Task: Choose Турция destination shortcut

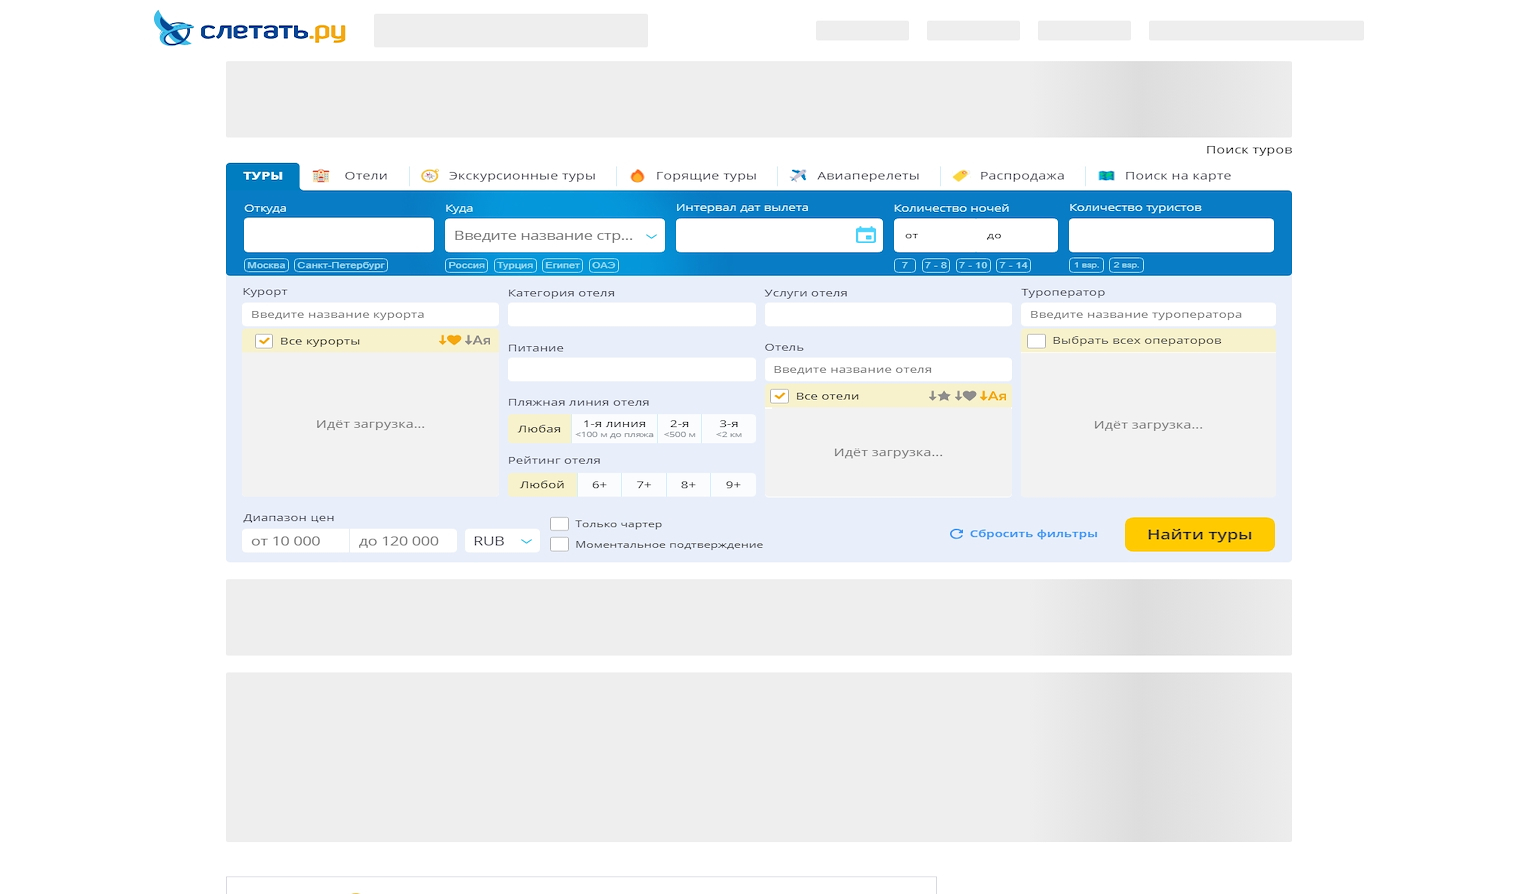Action: coord(515,265)
